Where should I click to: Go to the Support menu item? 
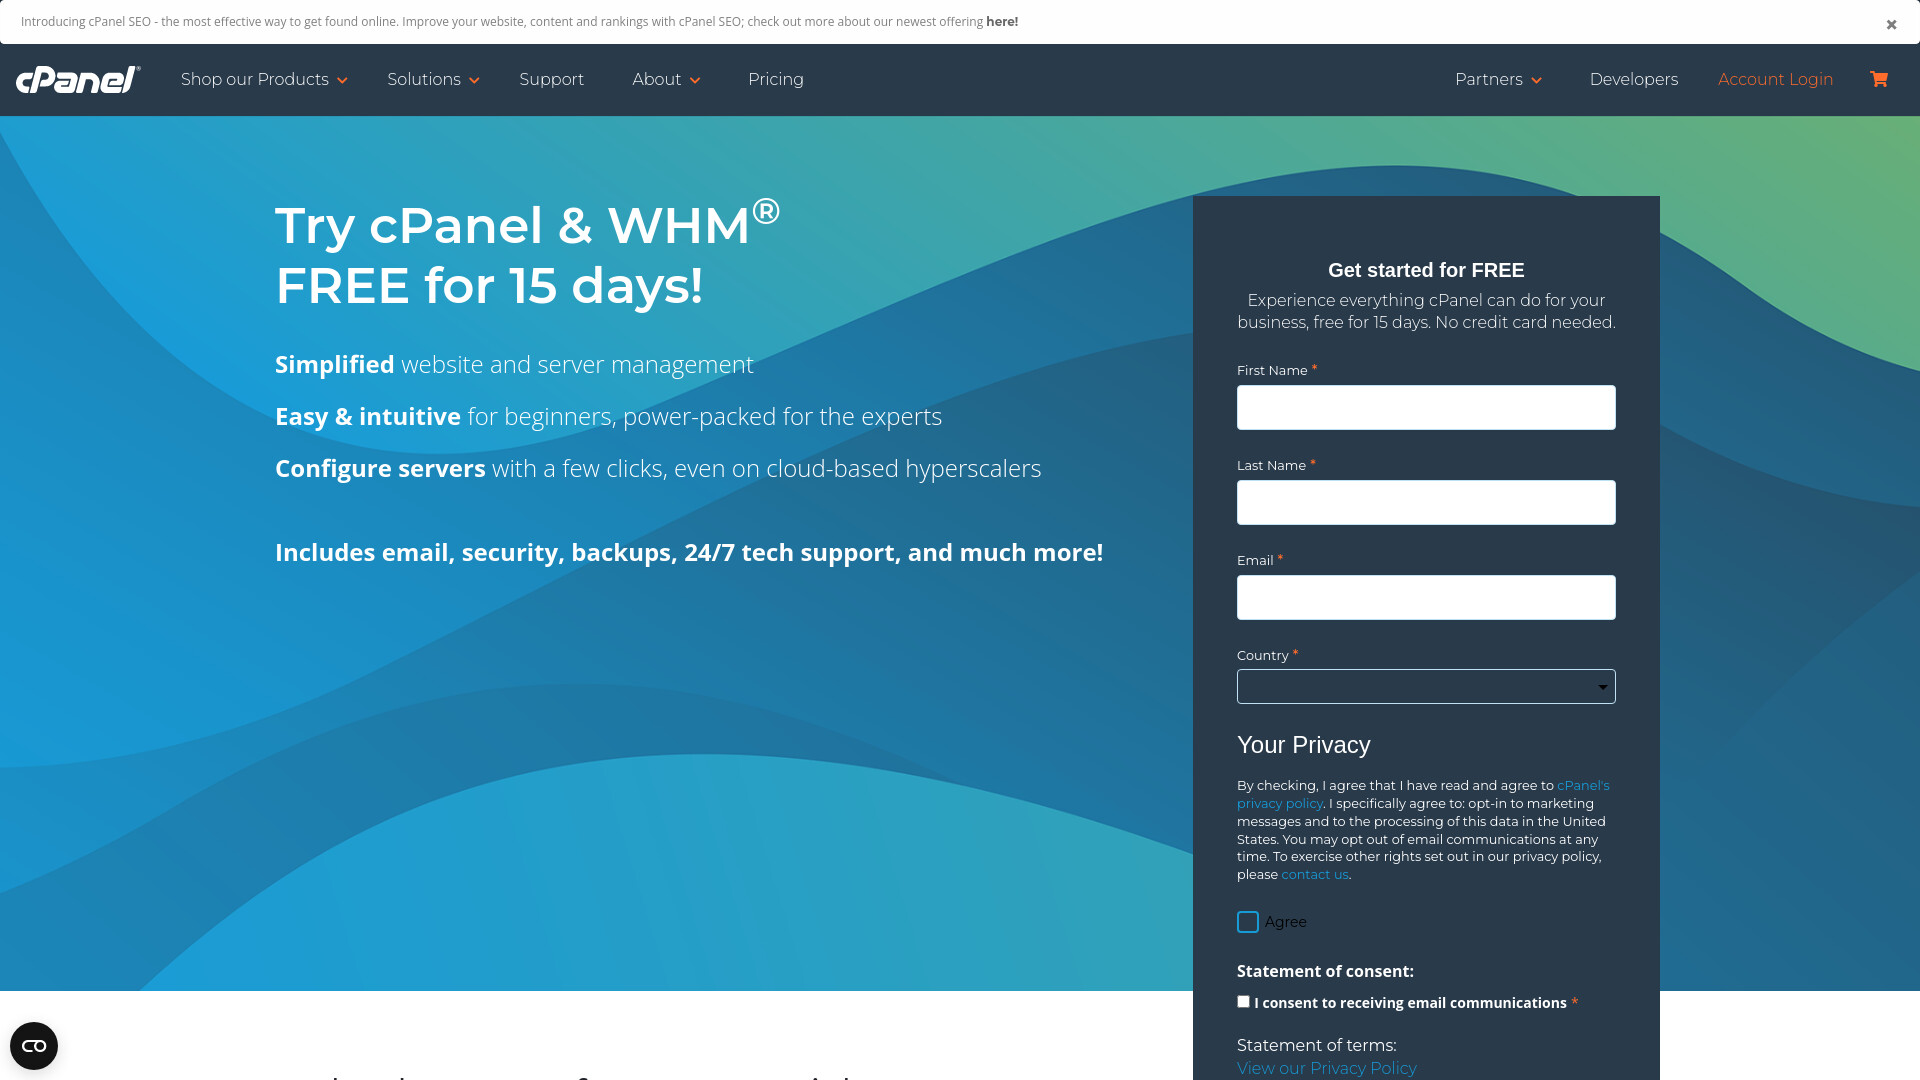[551, 79]
